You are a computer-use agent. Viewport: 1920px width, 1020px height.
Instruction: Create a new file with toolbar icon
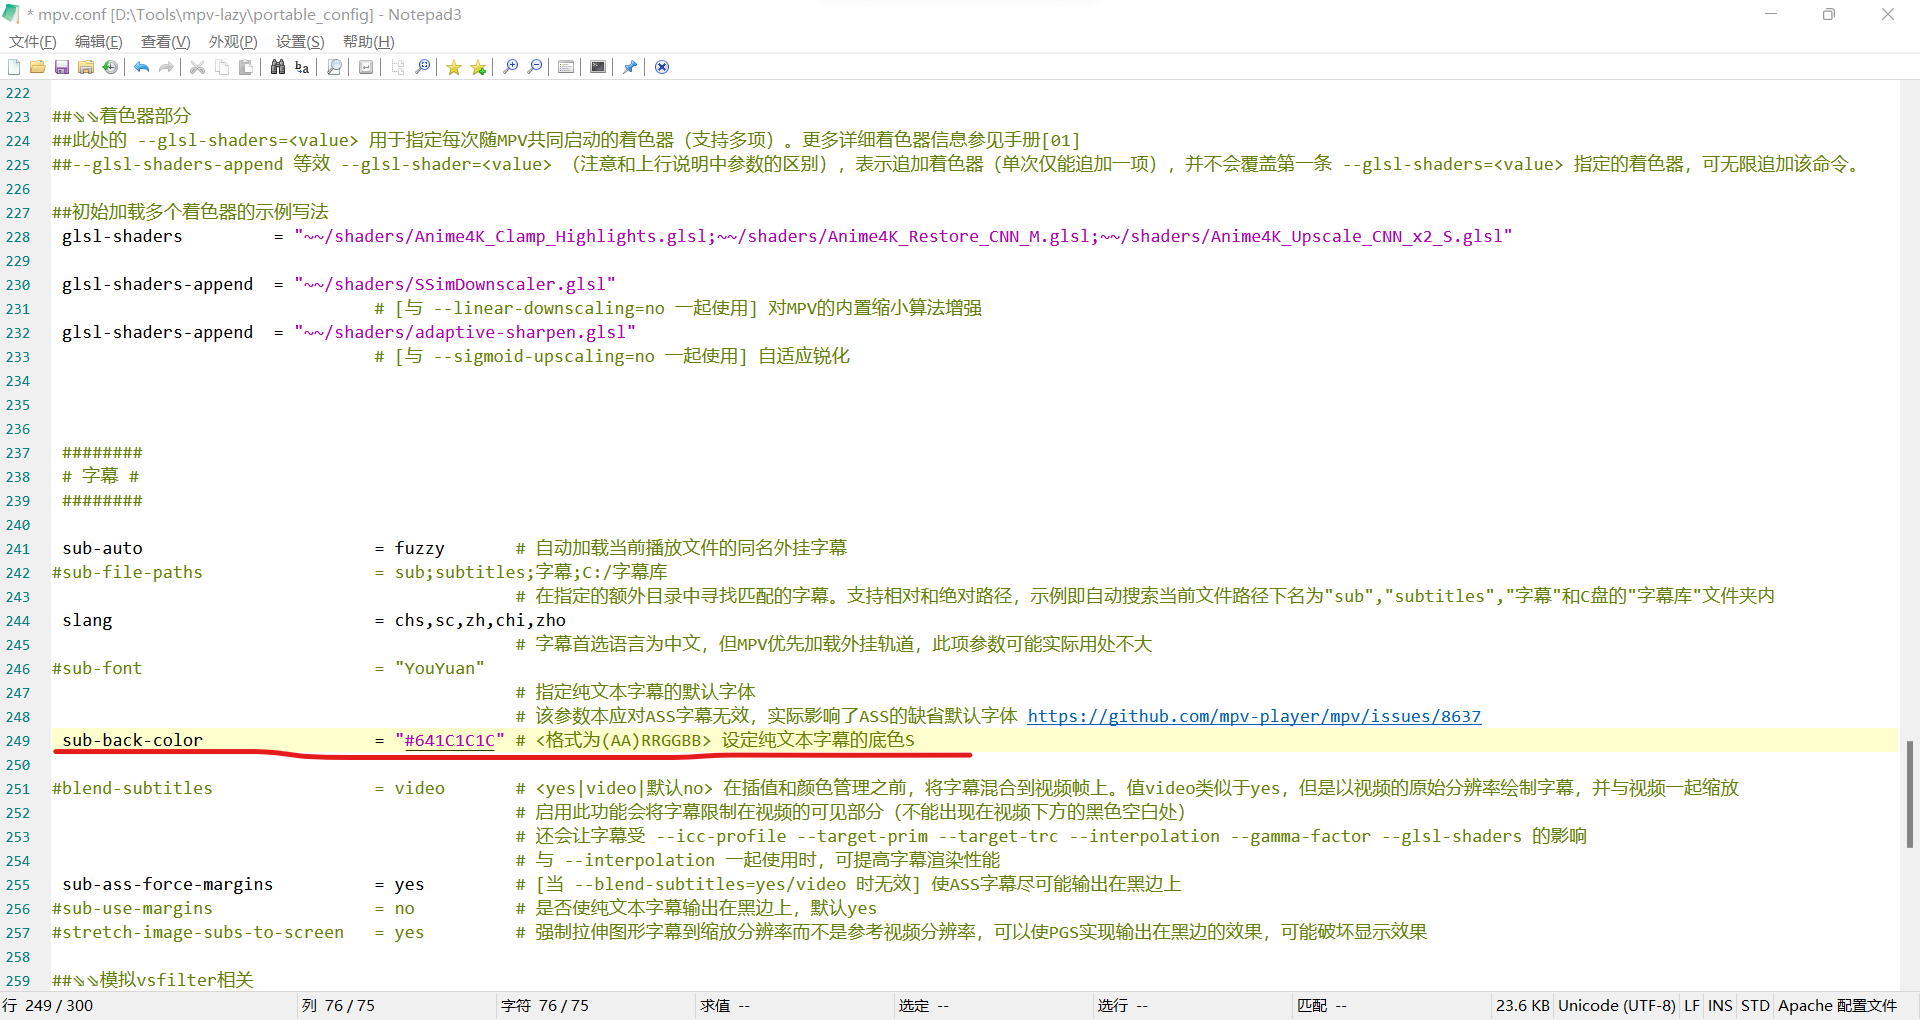(x=14, y=67)
